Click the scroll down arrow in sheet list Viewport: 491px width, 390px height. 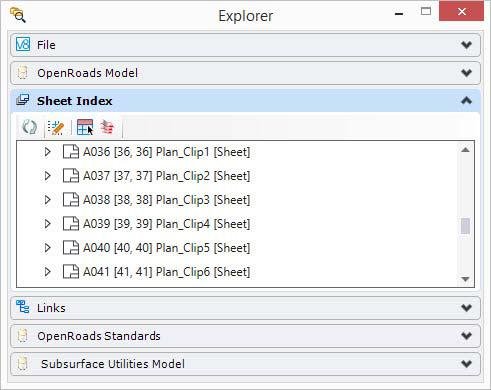click(x=466, y=279)
